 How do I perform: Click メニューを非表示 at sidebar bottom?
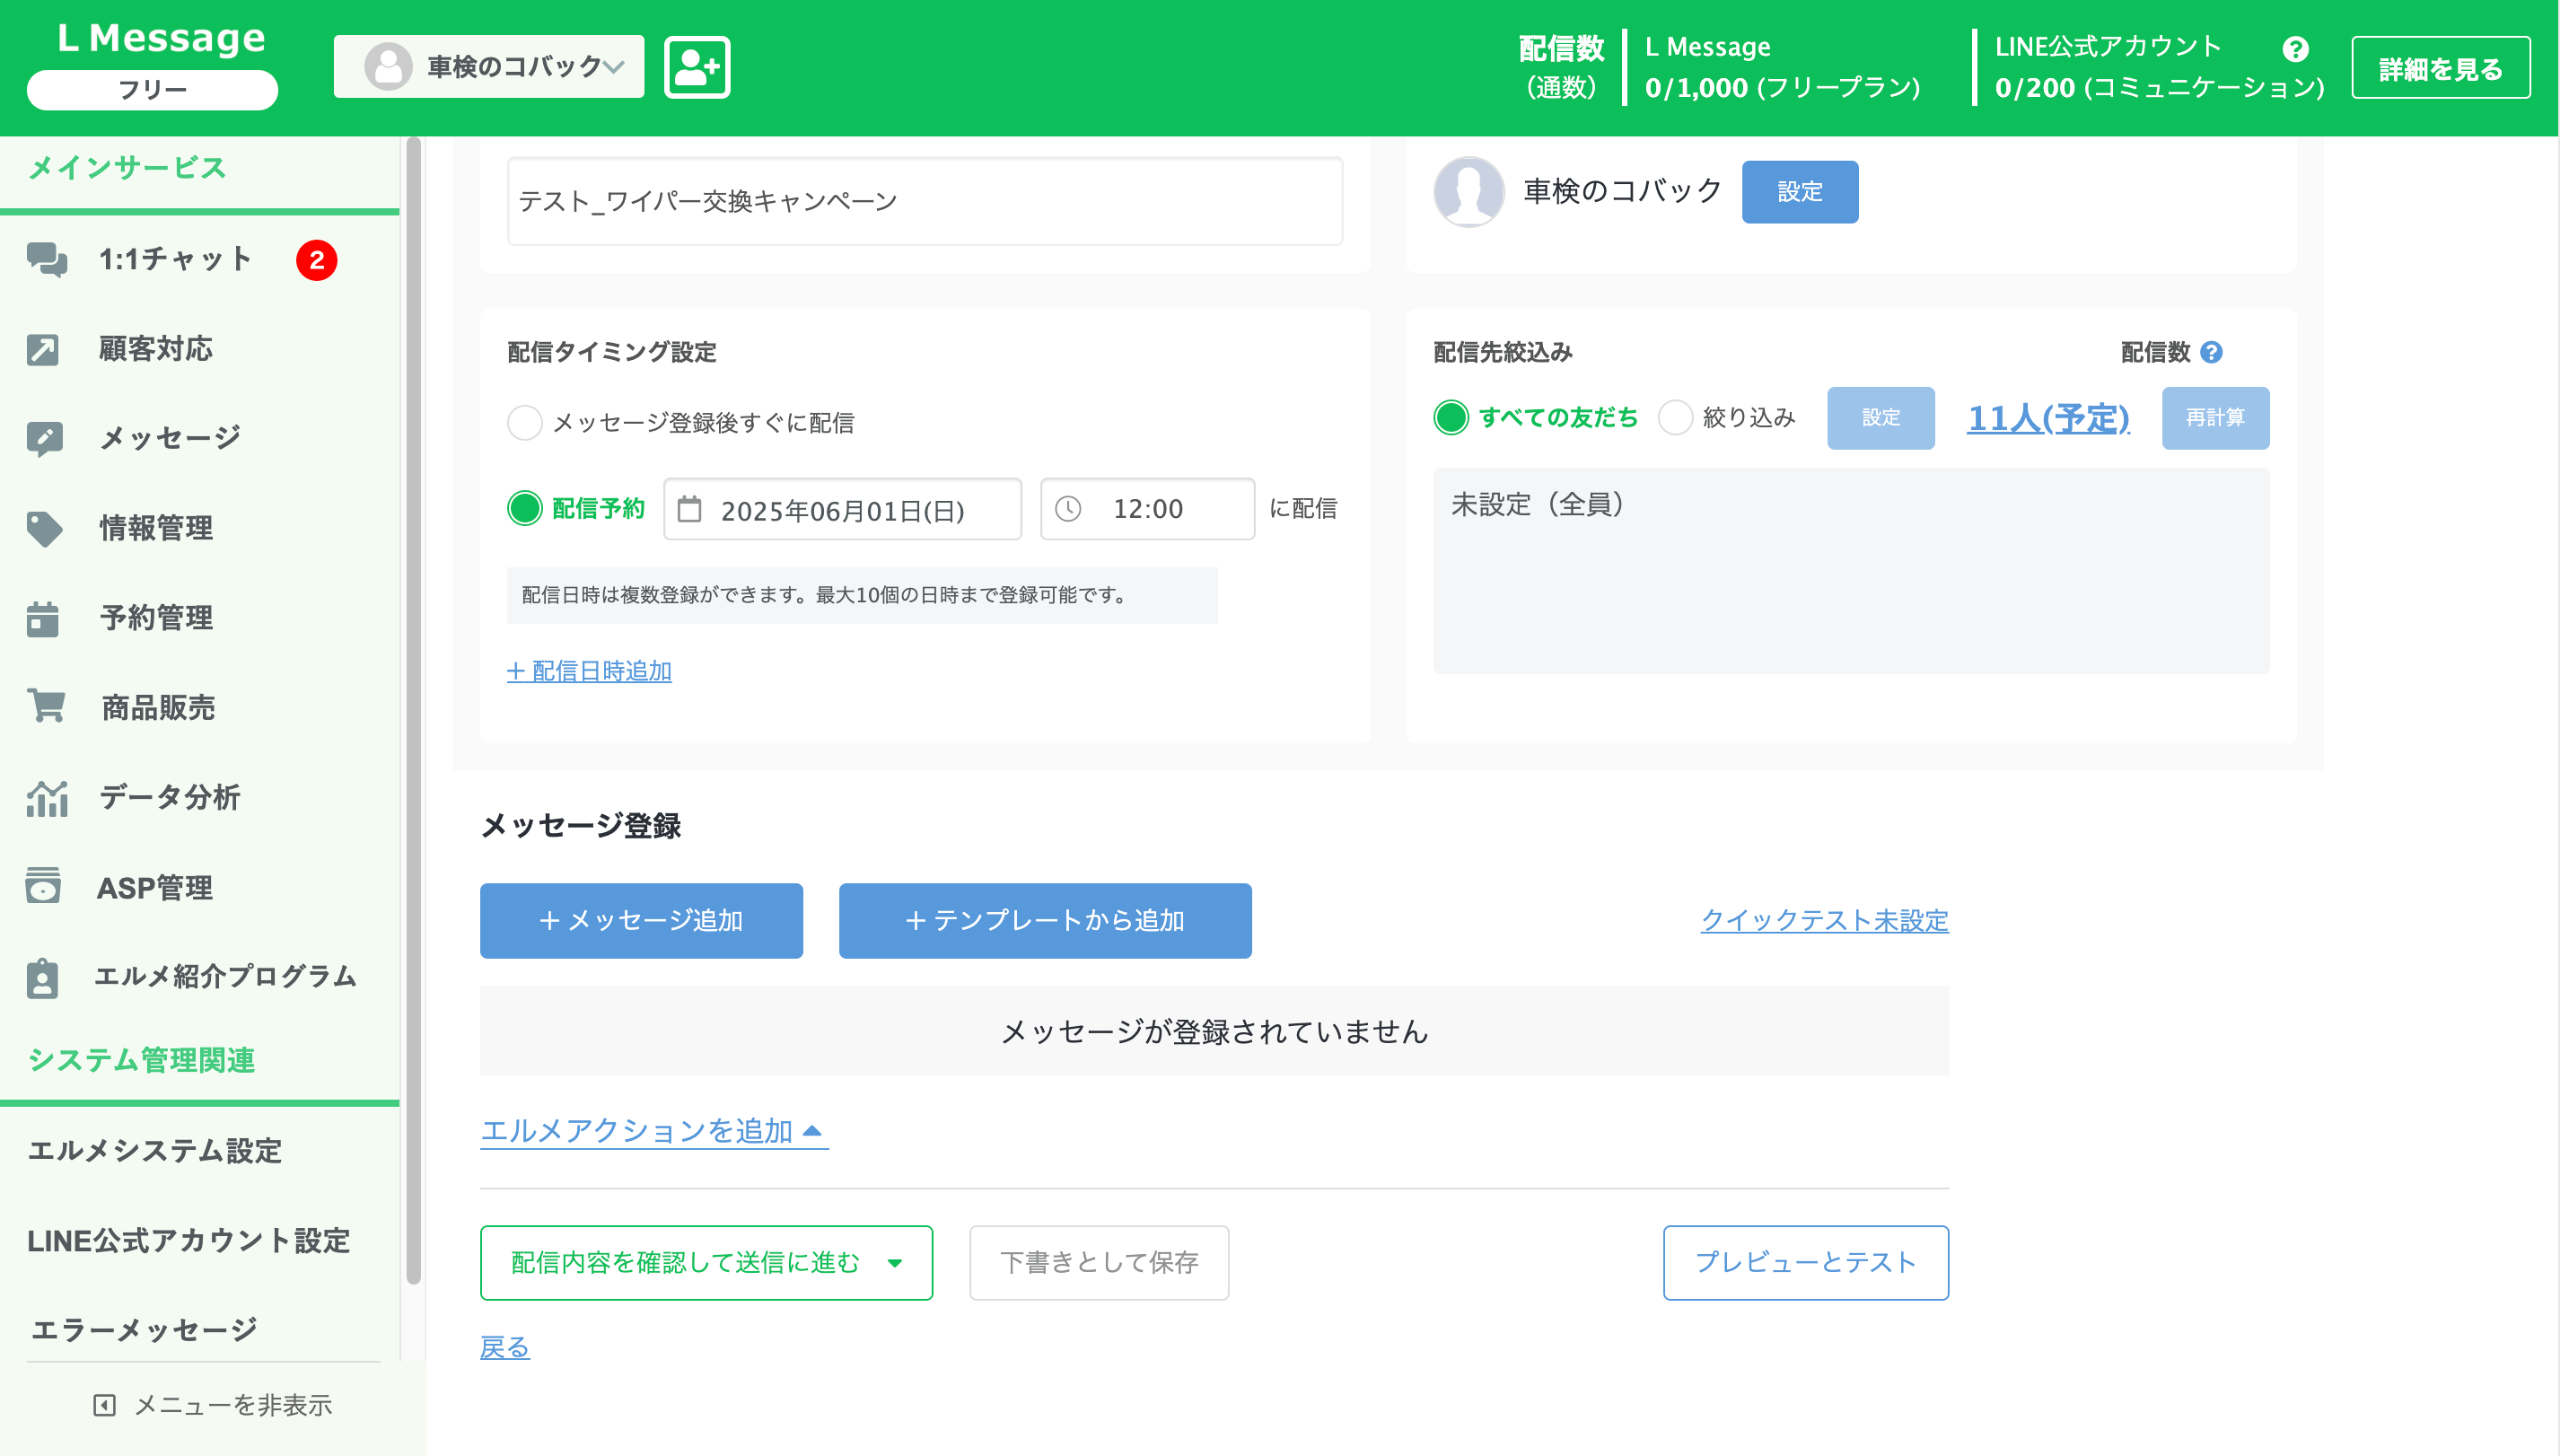click(x=212, y=1405)
